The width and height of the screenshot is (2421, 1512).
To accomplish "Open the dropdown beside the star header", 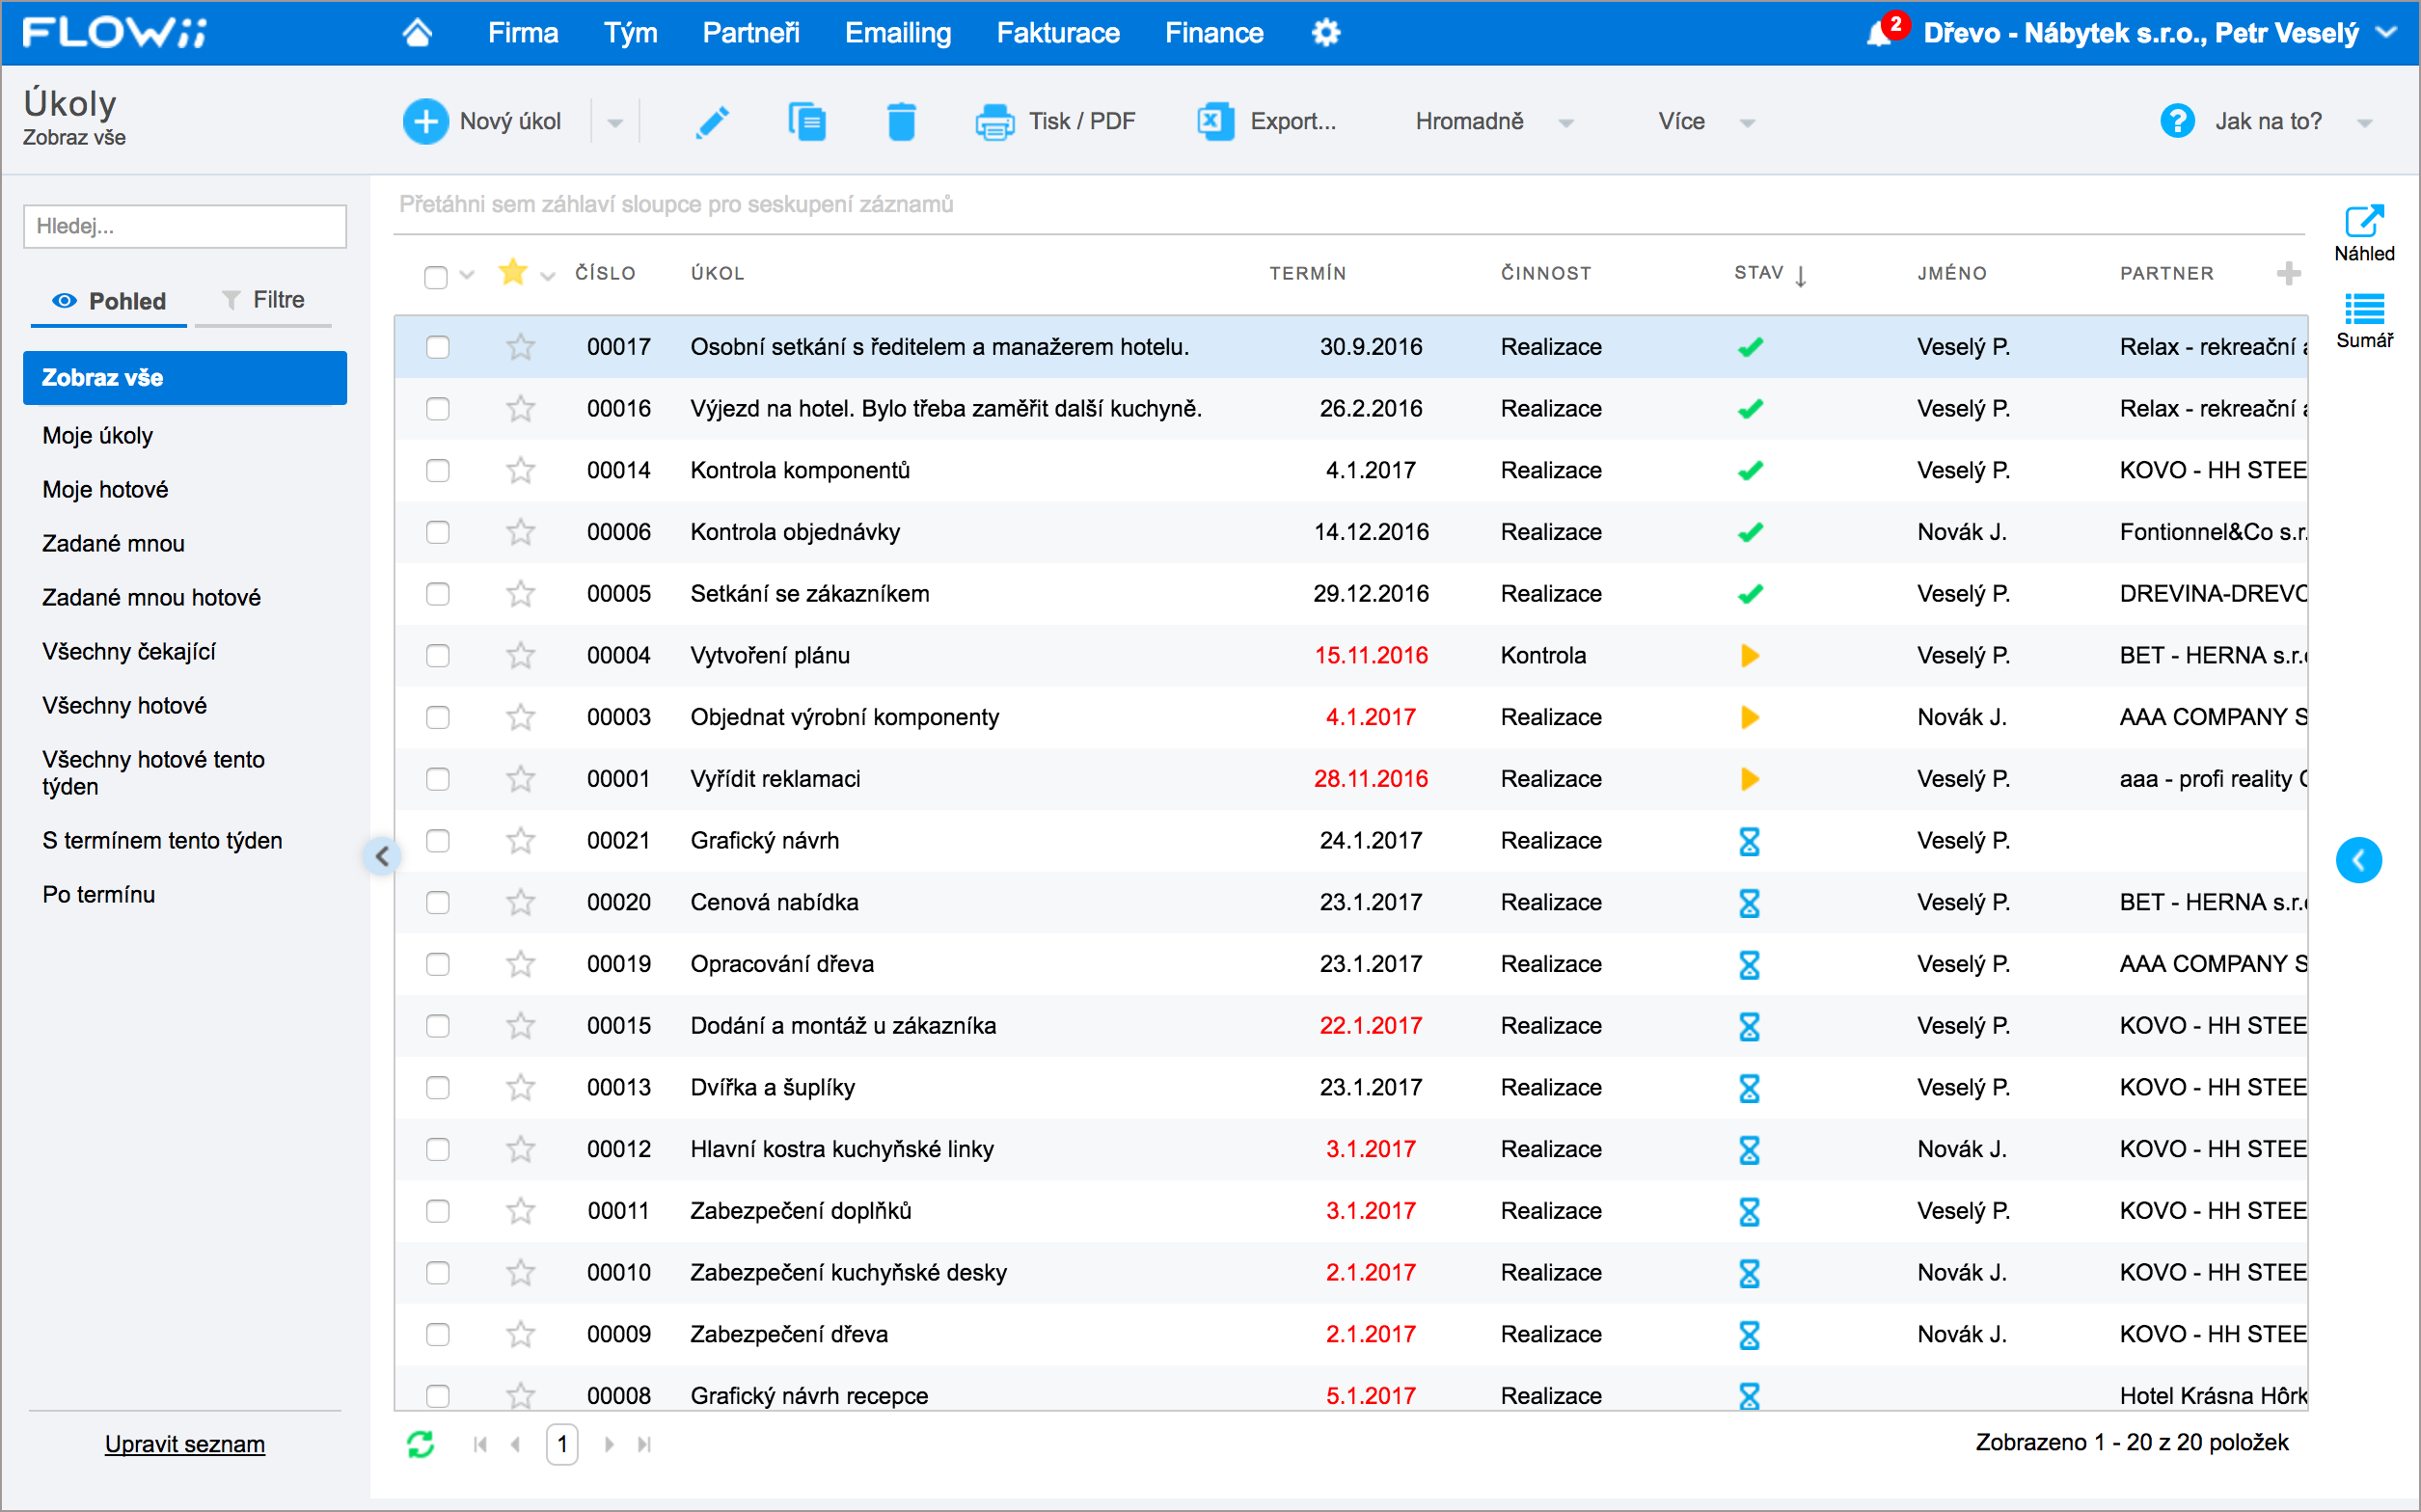I will click(547, 276).
